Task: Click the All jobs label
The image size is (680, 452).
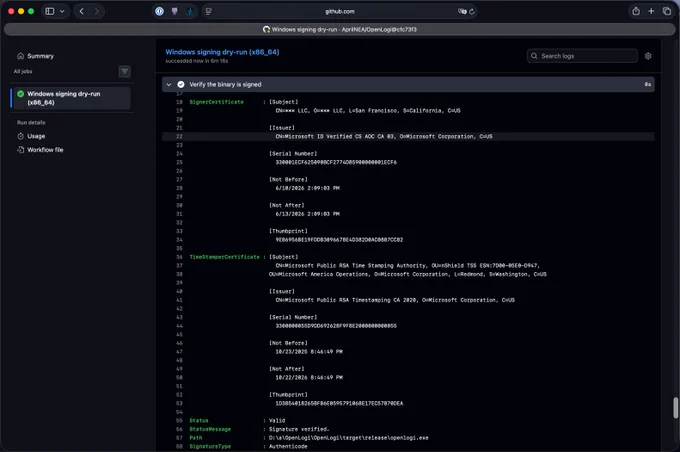Action: point(23,71)
